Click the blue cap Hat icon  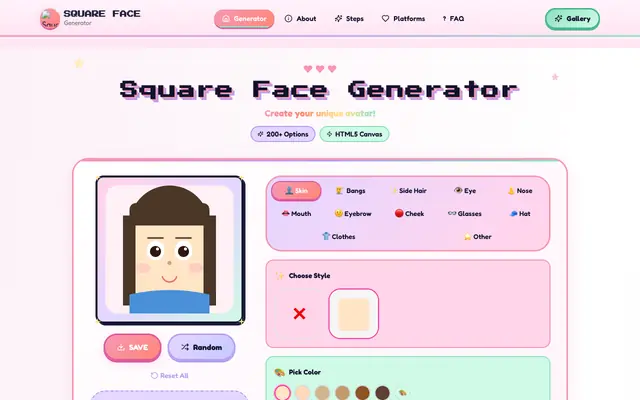513,213
